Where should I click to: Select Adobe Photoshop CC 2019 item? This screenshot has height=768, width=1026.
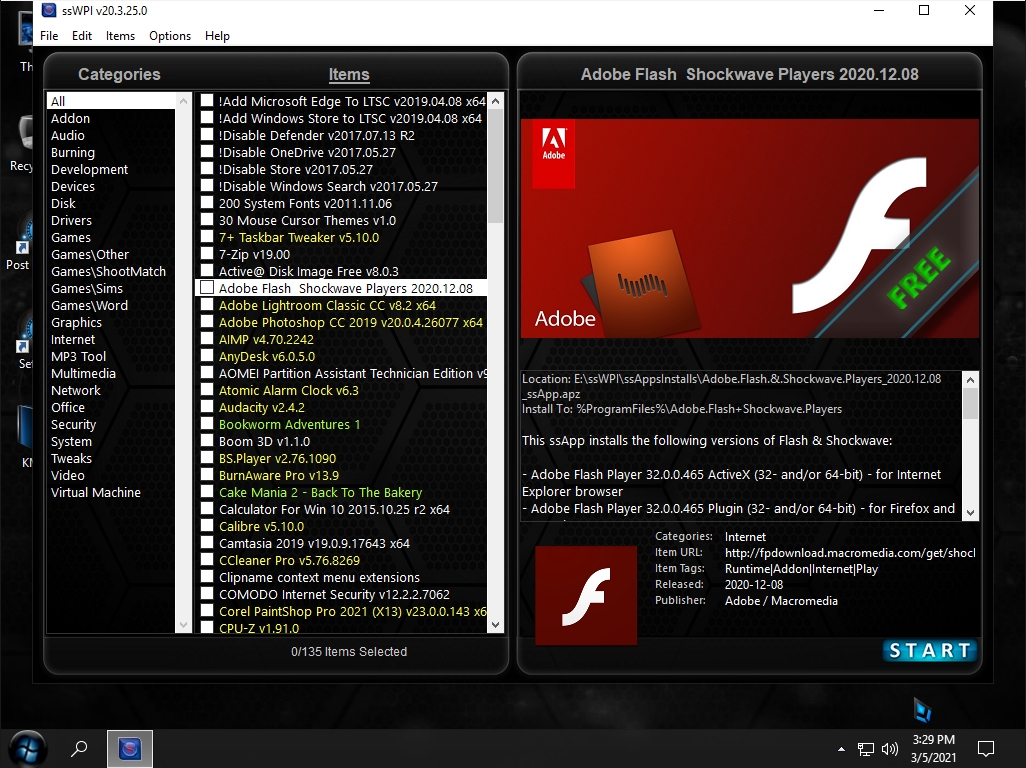coord(351,323)
